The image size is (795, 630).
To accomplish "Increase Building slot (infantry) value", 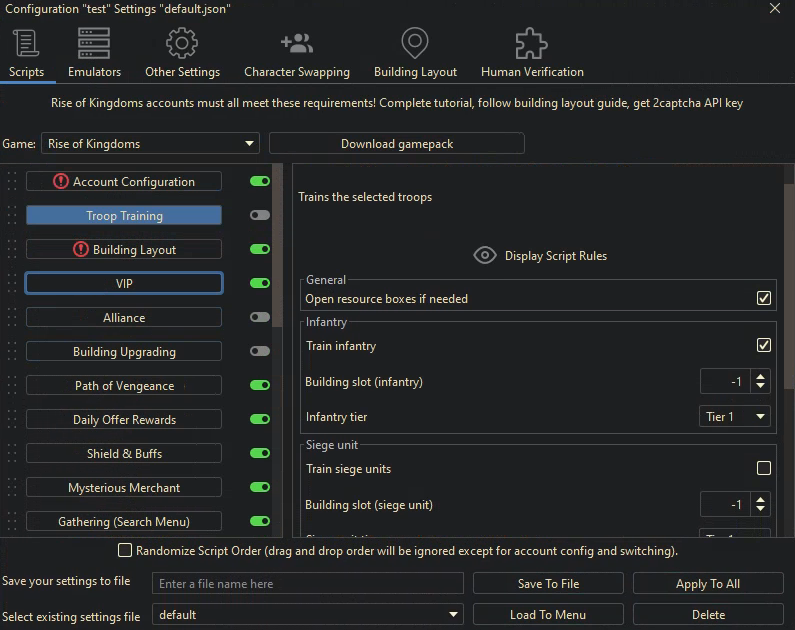I will pos(761,377).
